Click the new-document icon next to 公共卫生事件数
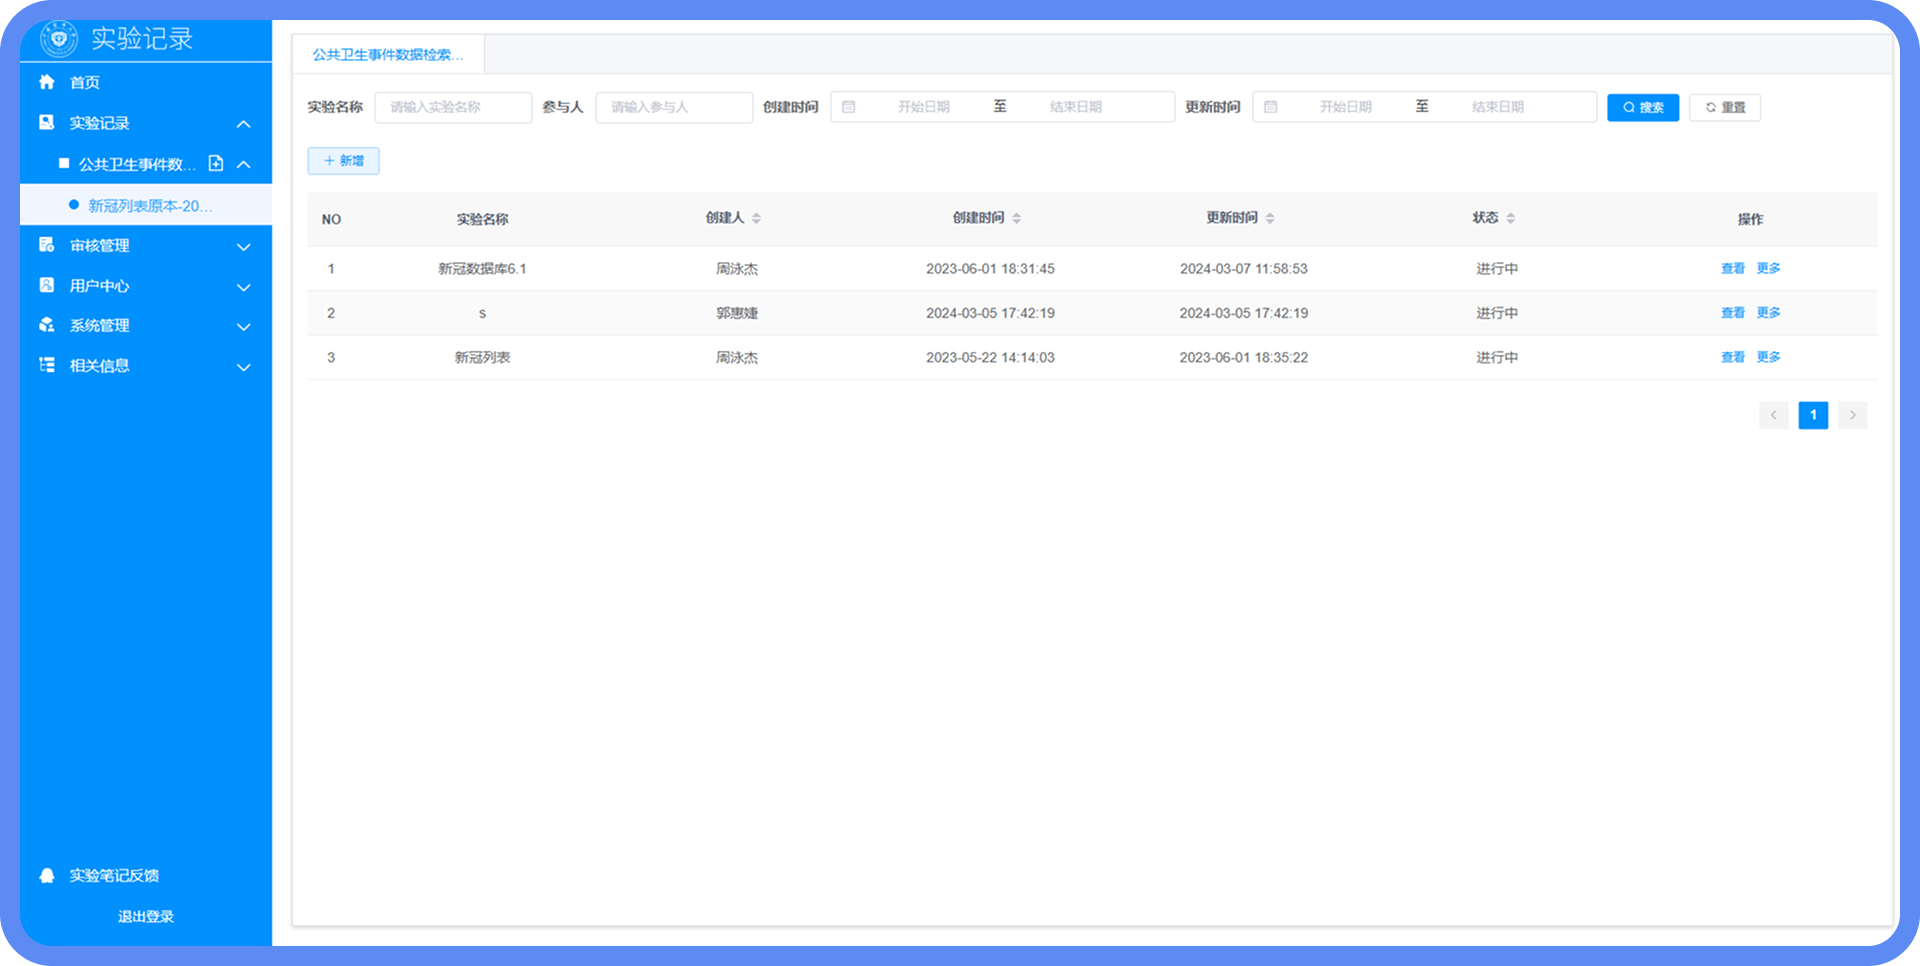1920x966 pixels. pyautogui.click(x=215, y=163)
